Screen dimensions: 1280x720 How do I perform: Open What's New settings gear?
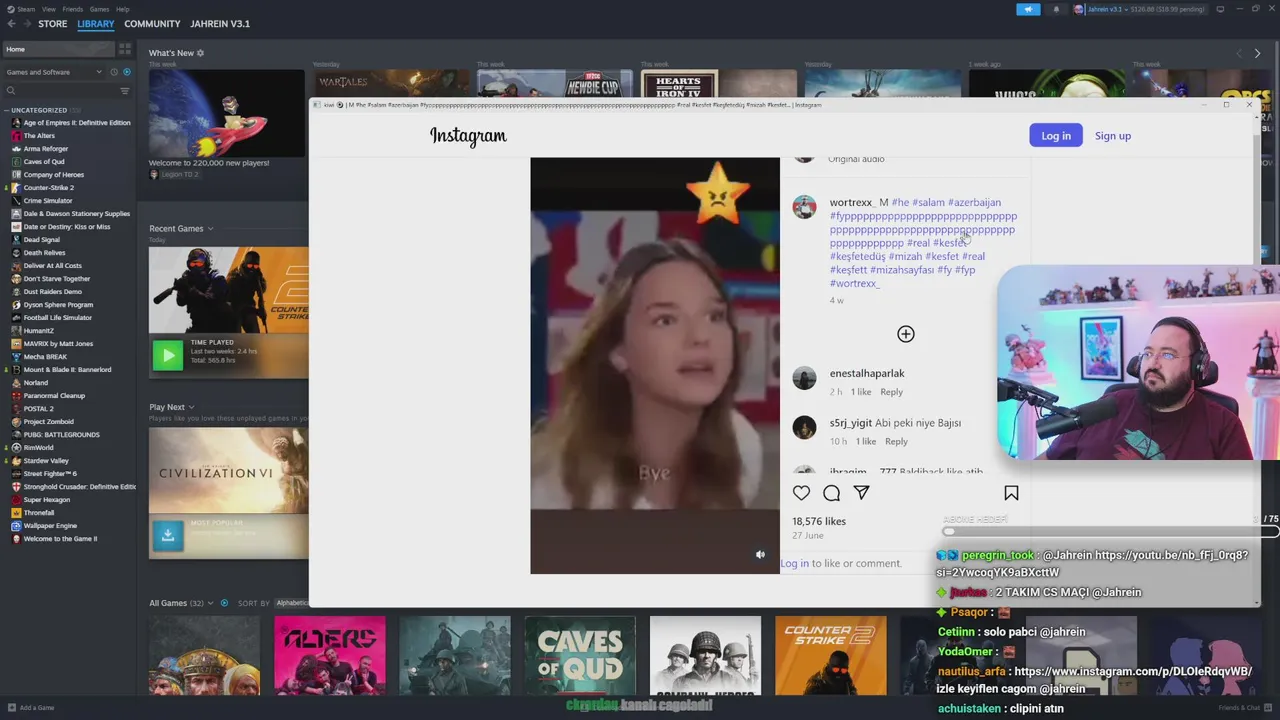[x=200, y=53]
